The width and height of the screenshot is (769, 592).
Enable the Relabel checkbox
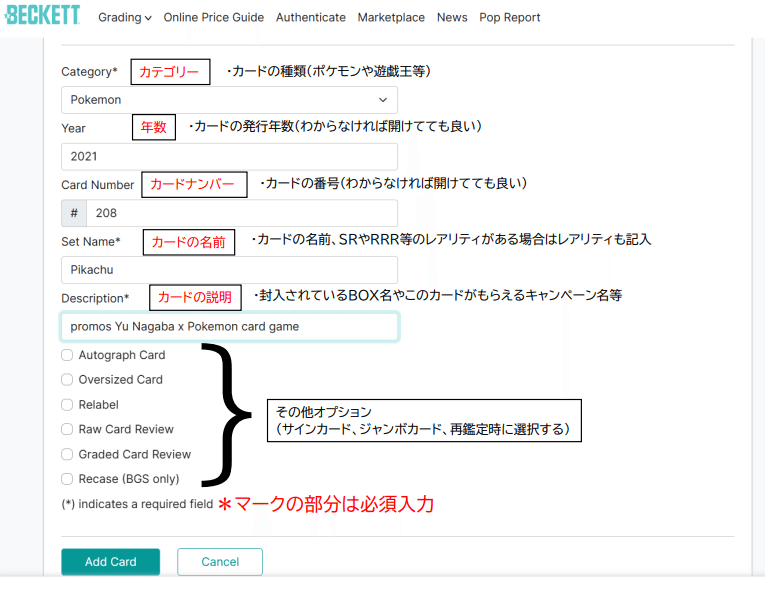(x=67, y=405)
